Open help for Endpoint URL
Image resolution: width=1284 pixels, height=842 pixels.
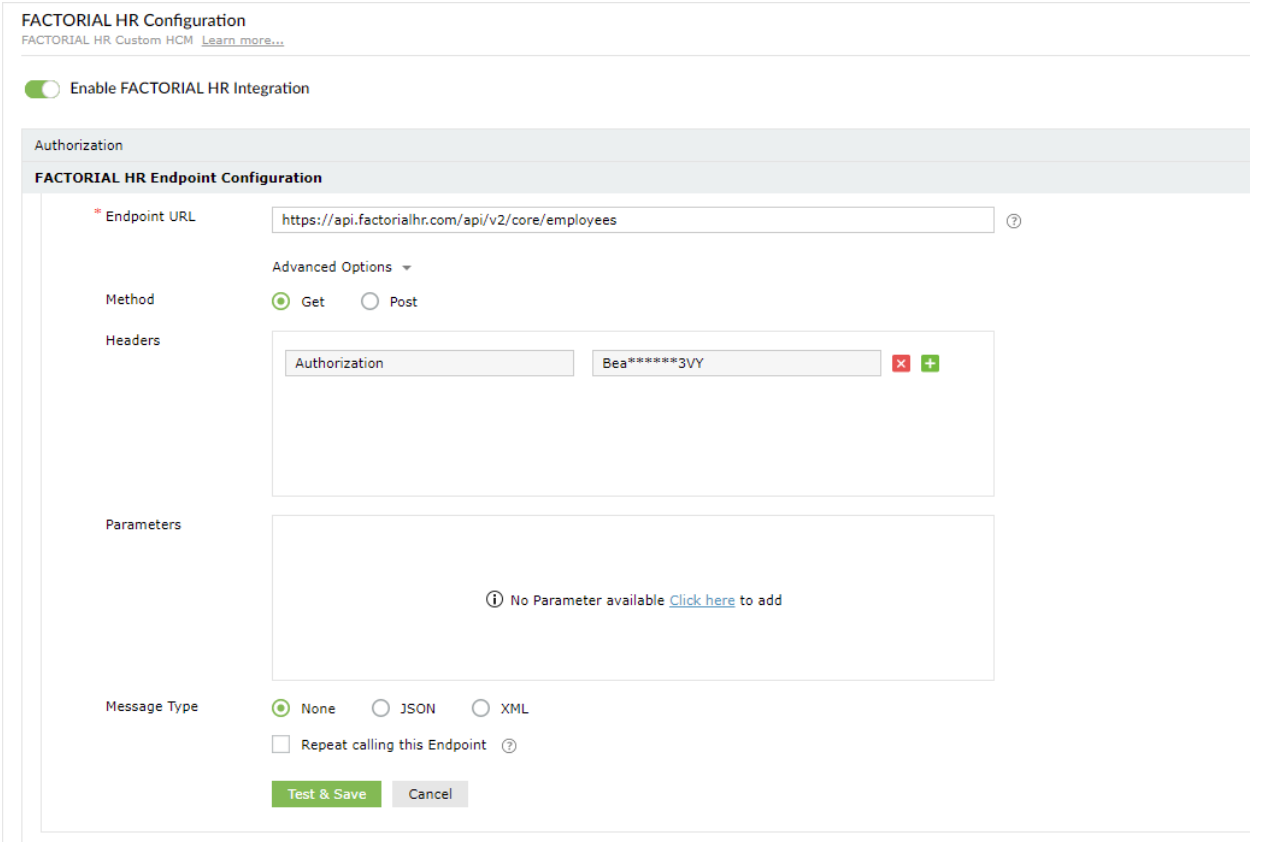[1013, 221]
